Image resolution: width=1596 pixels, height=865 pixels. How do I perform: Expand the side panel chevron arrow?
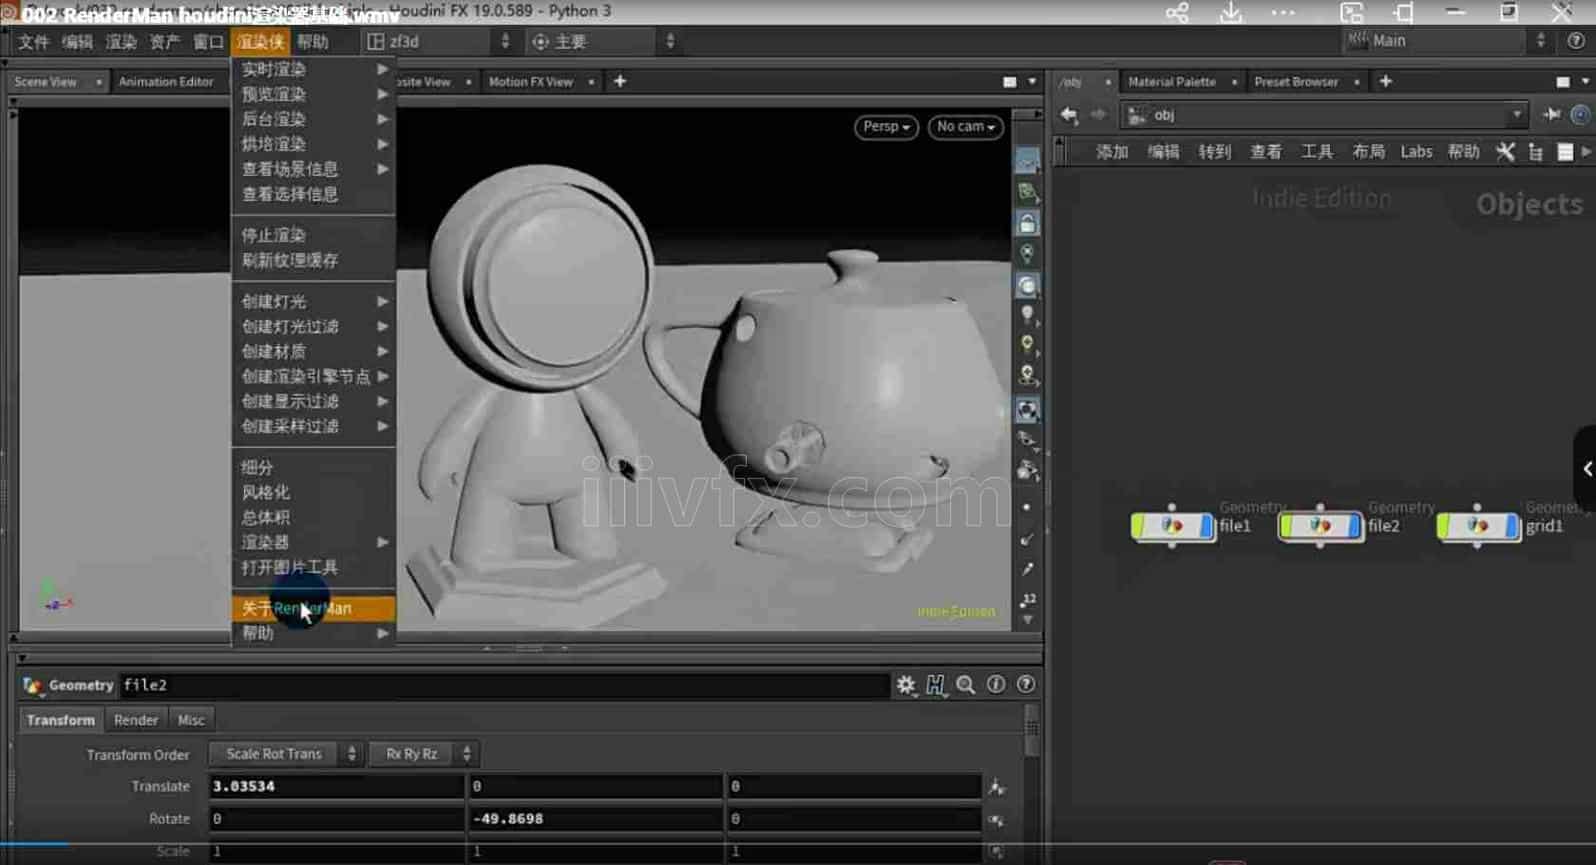coord(1587,468)
